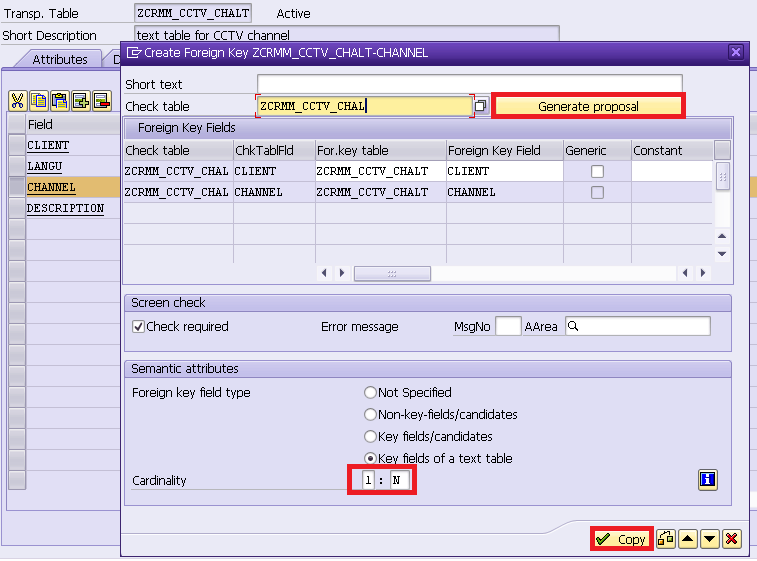Click the next (down arrow) button at dialog bottom
The height and width of the screenshot is (561, 757).
710,538
